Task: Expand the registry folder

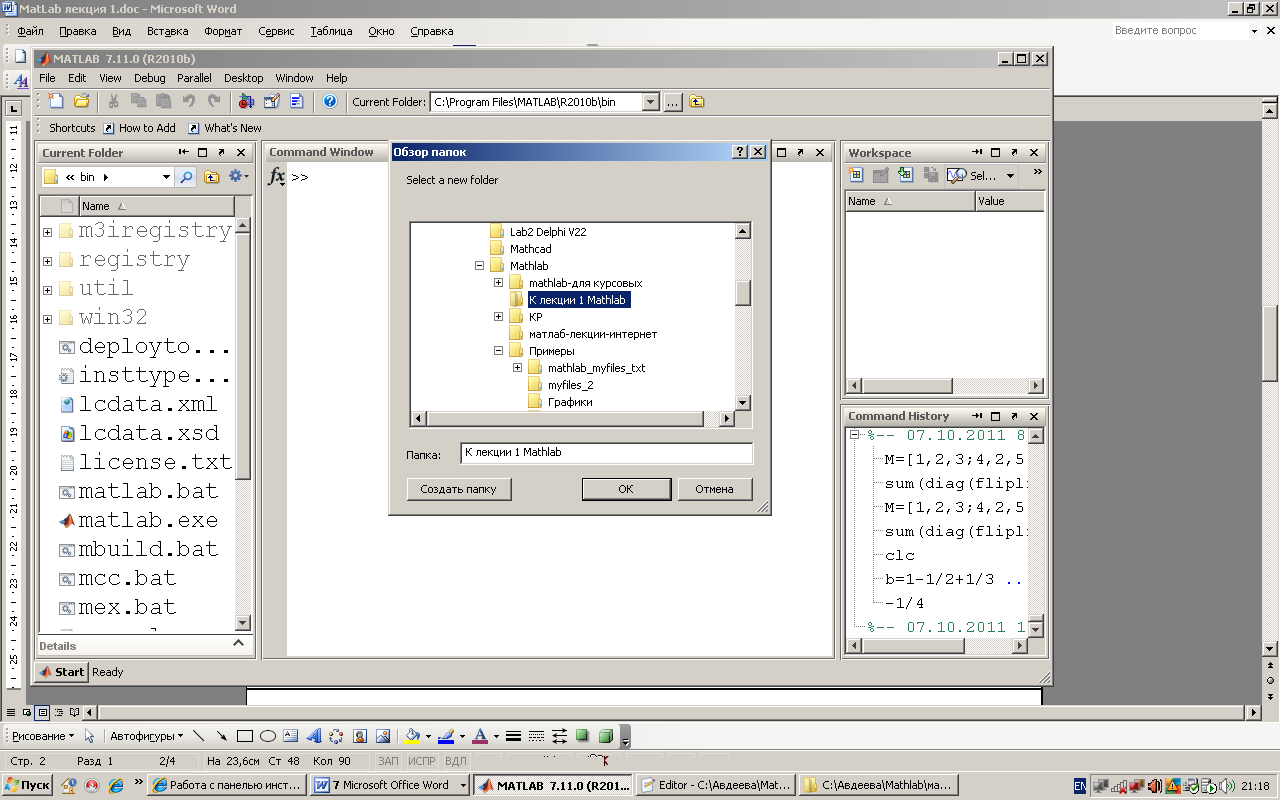Action: click(47, 261)
